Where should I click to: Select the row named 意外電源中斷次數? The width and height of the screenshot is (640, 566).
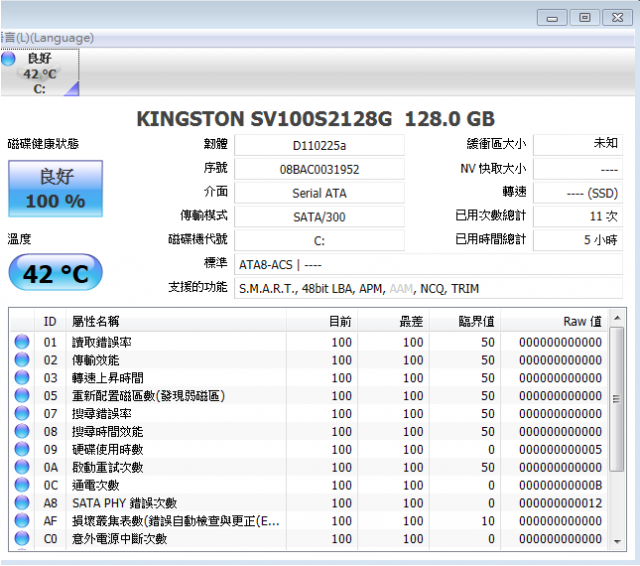point(309,539)
